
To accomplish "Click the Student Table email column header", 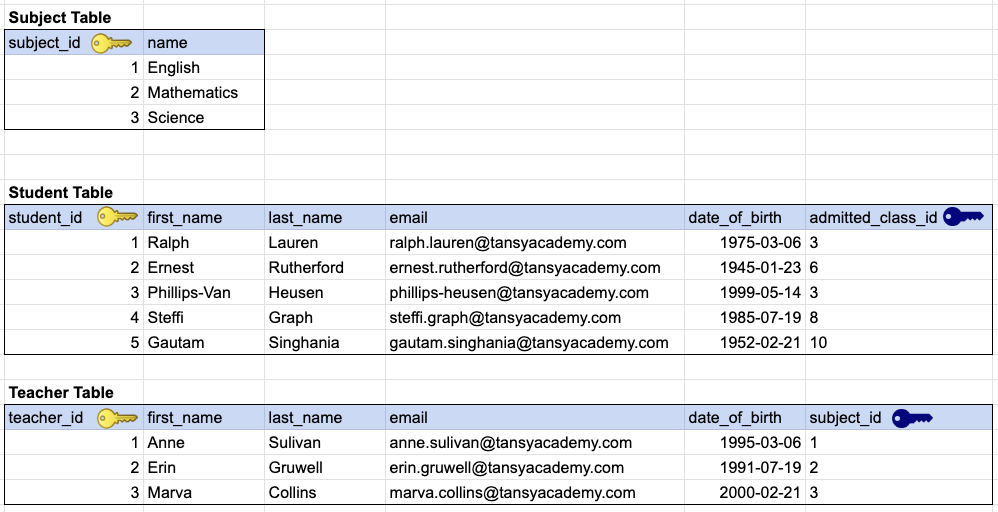I will pyautogui.click(x=535, y=218).
